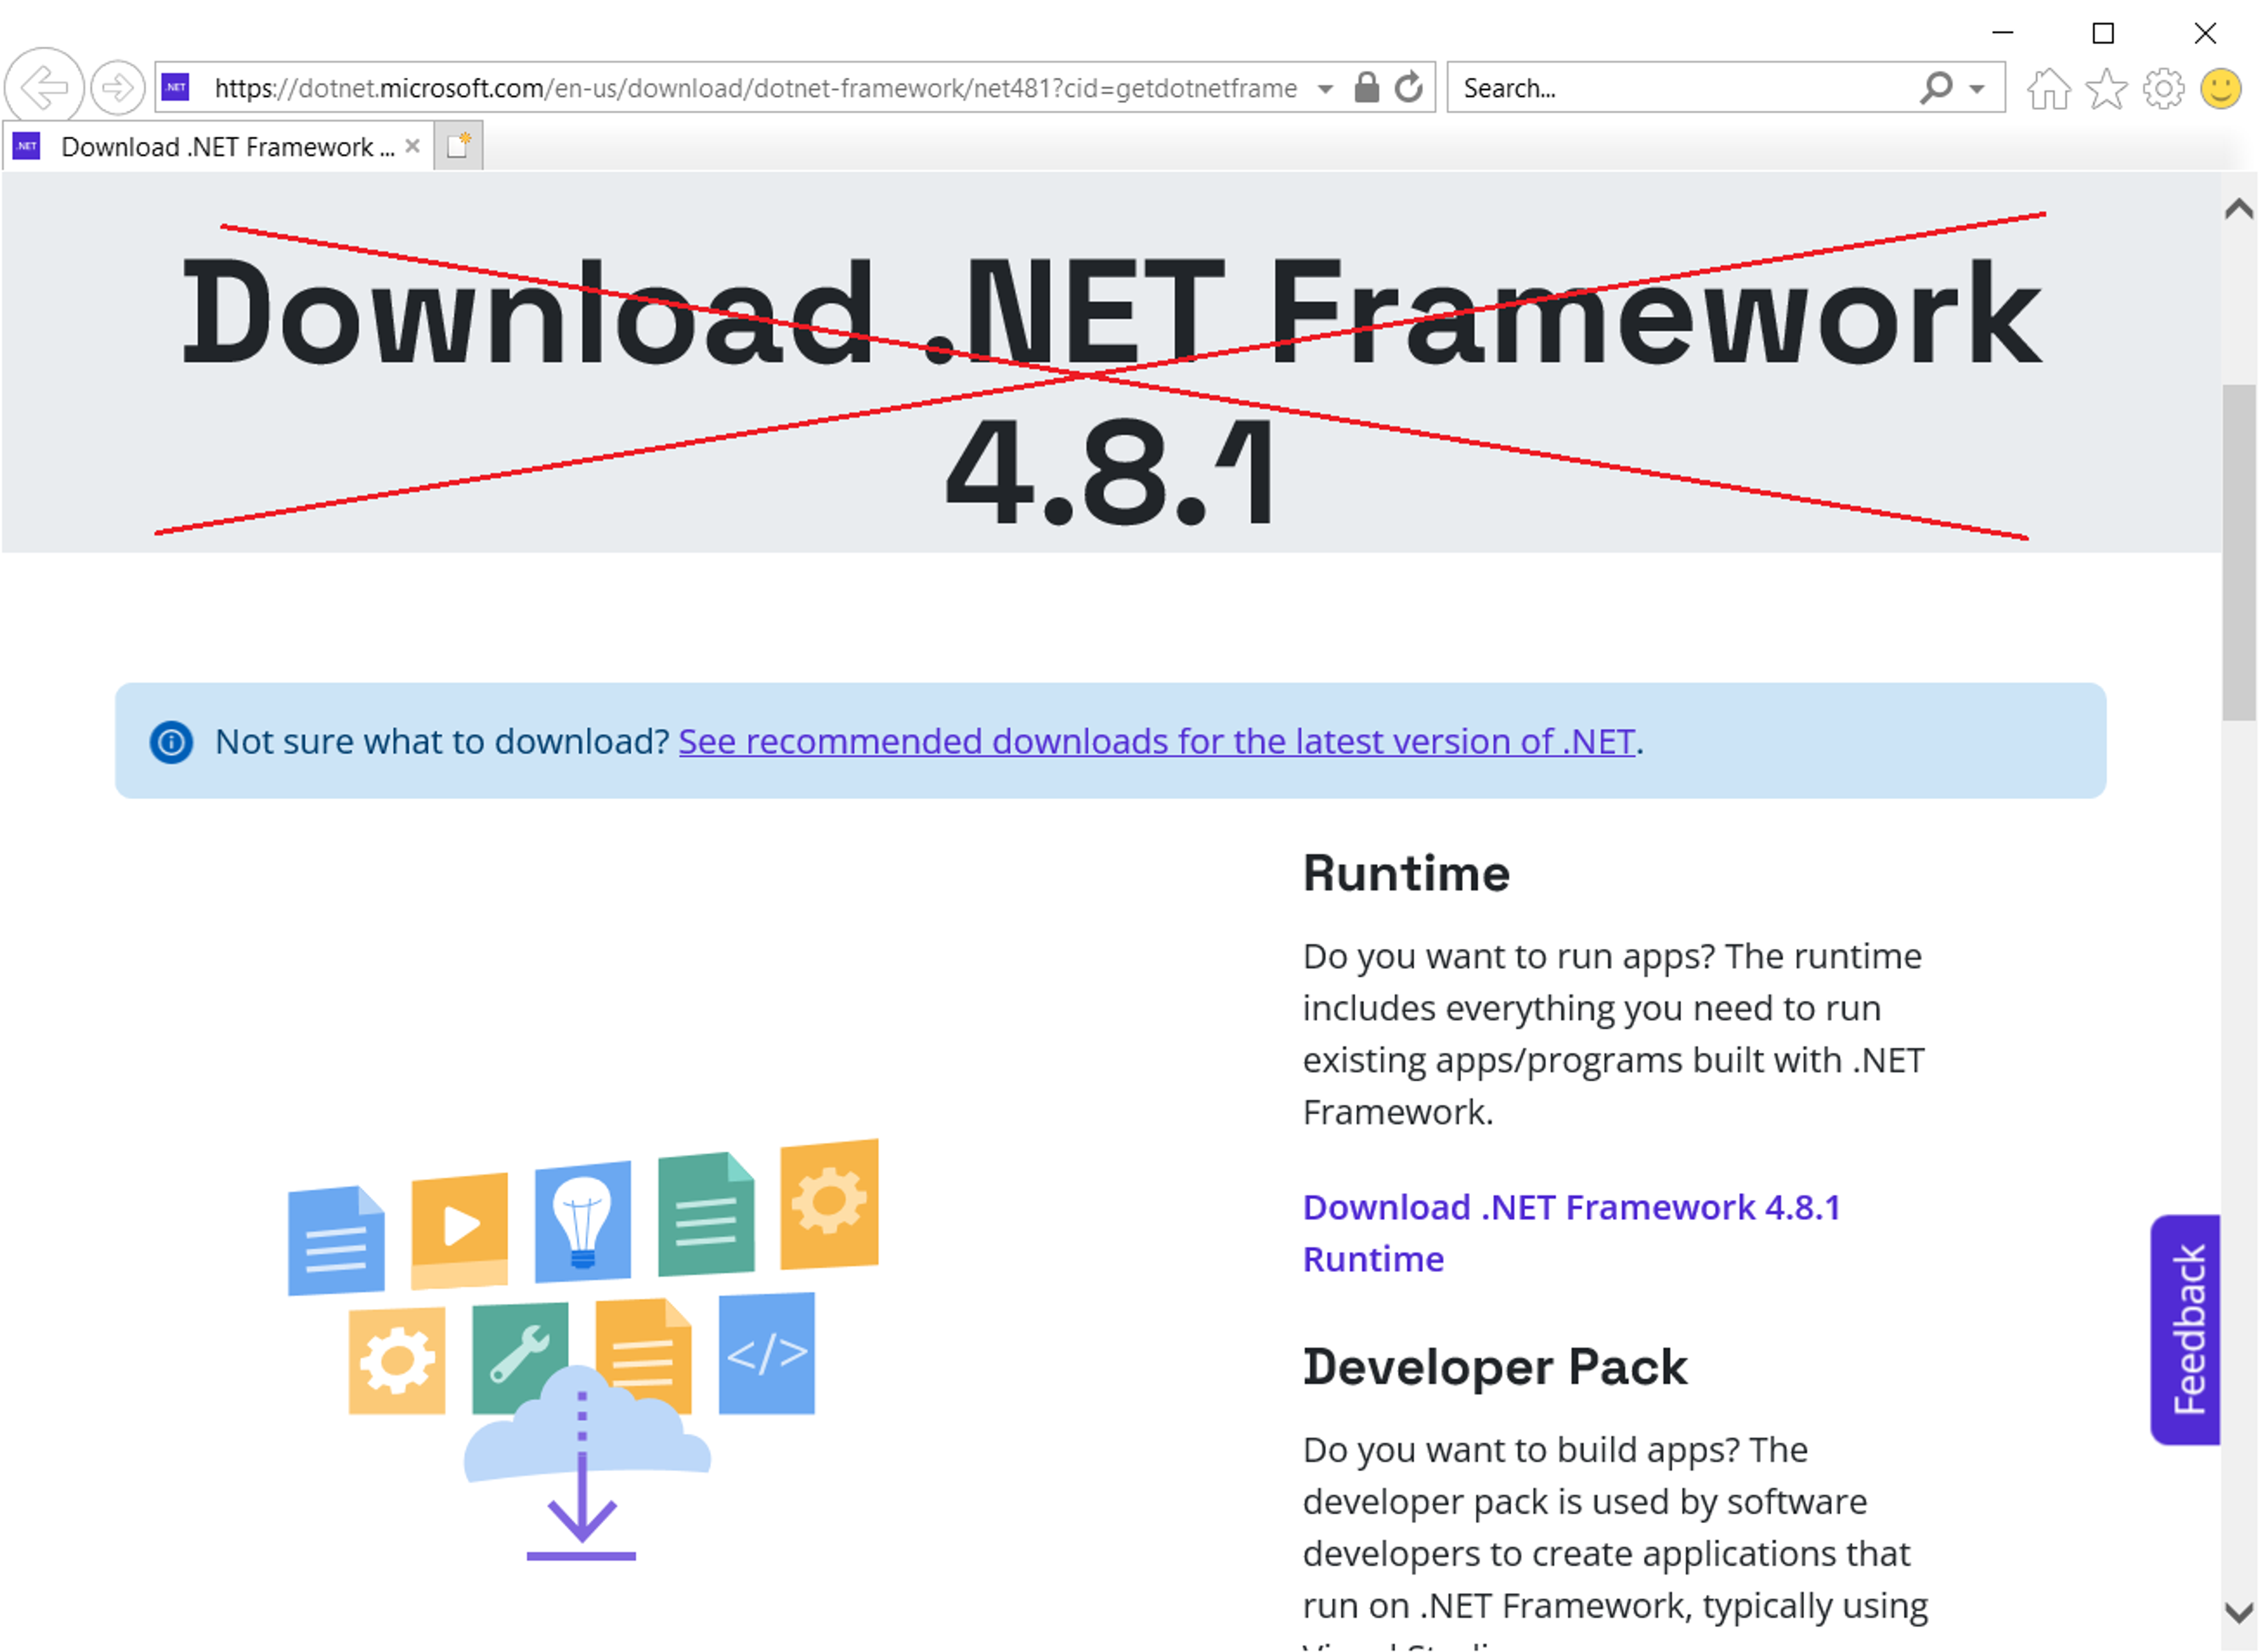
Task: View security report via the lock icon
Action: tap(1366, 88)
